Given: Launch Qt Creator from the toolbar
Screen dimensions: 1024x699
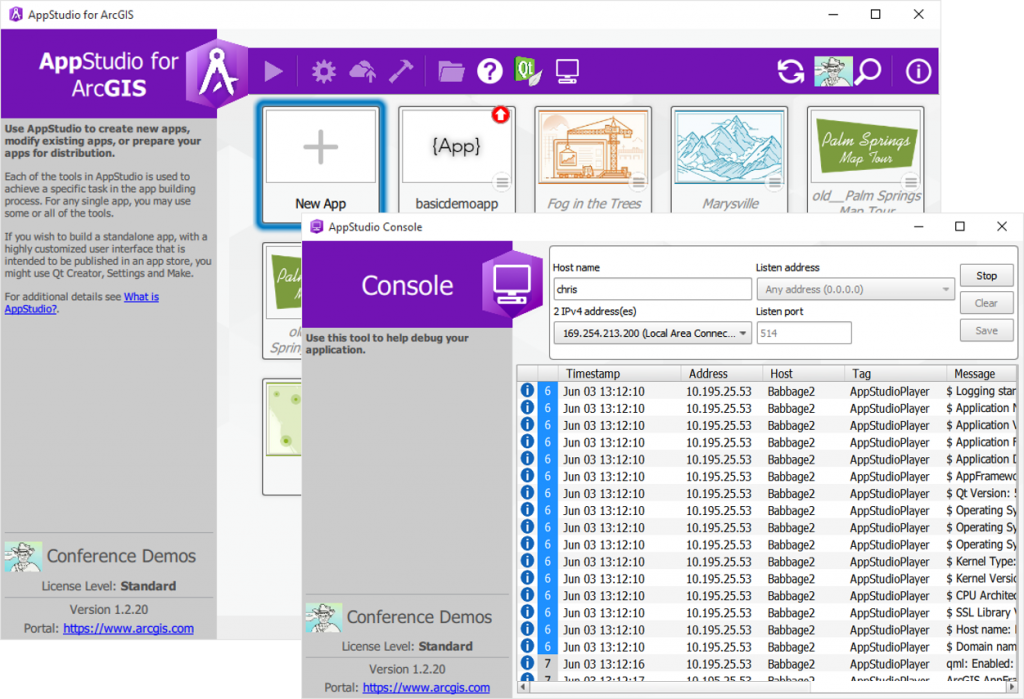Looking at the screenshot, I should [x=528, y=71].
